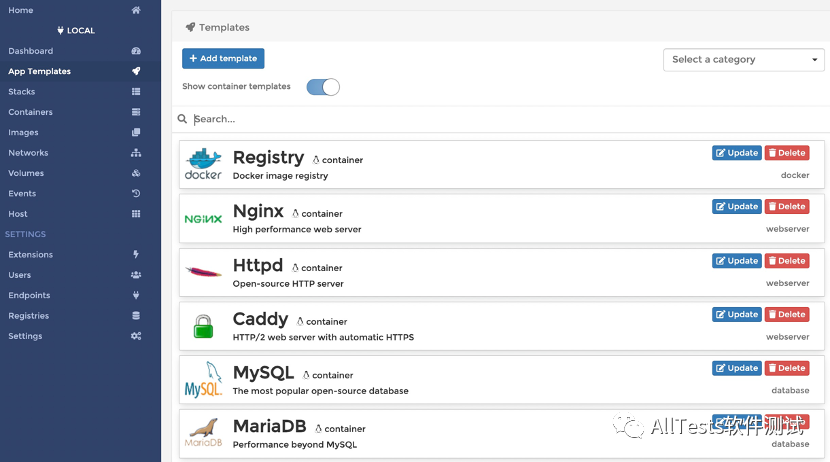Click the Containers server icon

click(136, 112)
